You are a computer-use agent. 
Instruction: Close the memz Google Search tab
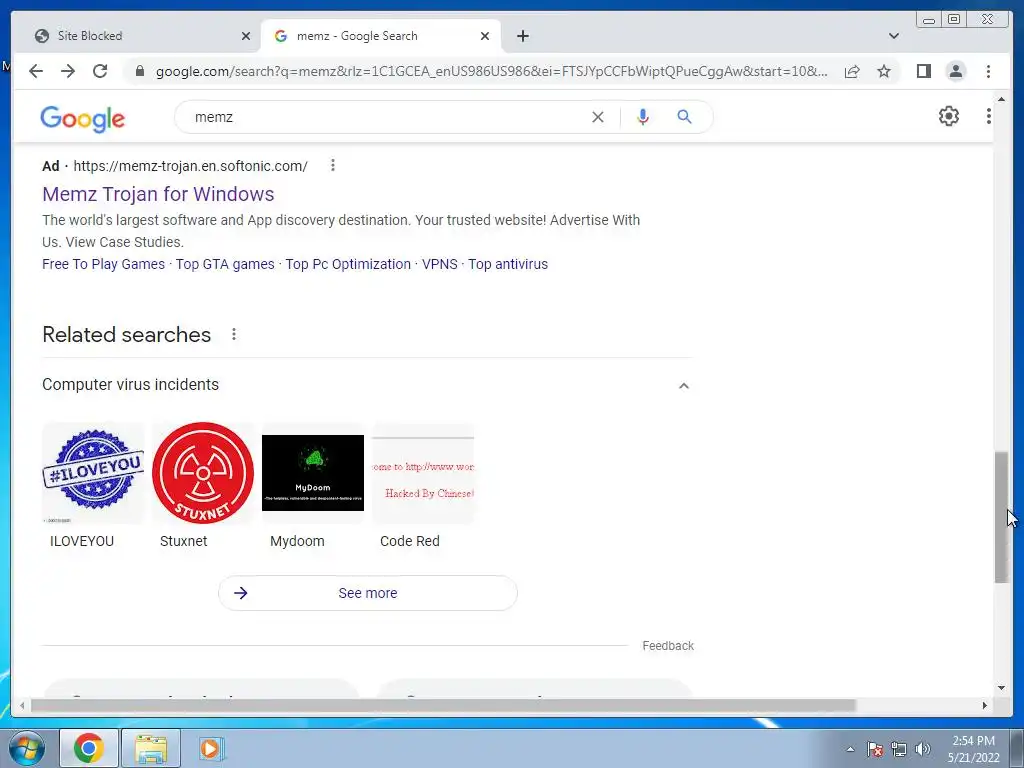click(x=485, y=36)
